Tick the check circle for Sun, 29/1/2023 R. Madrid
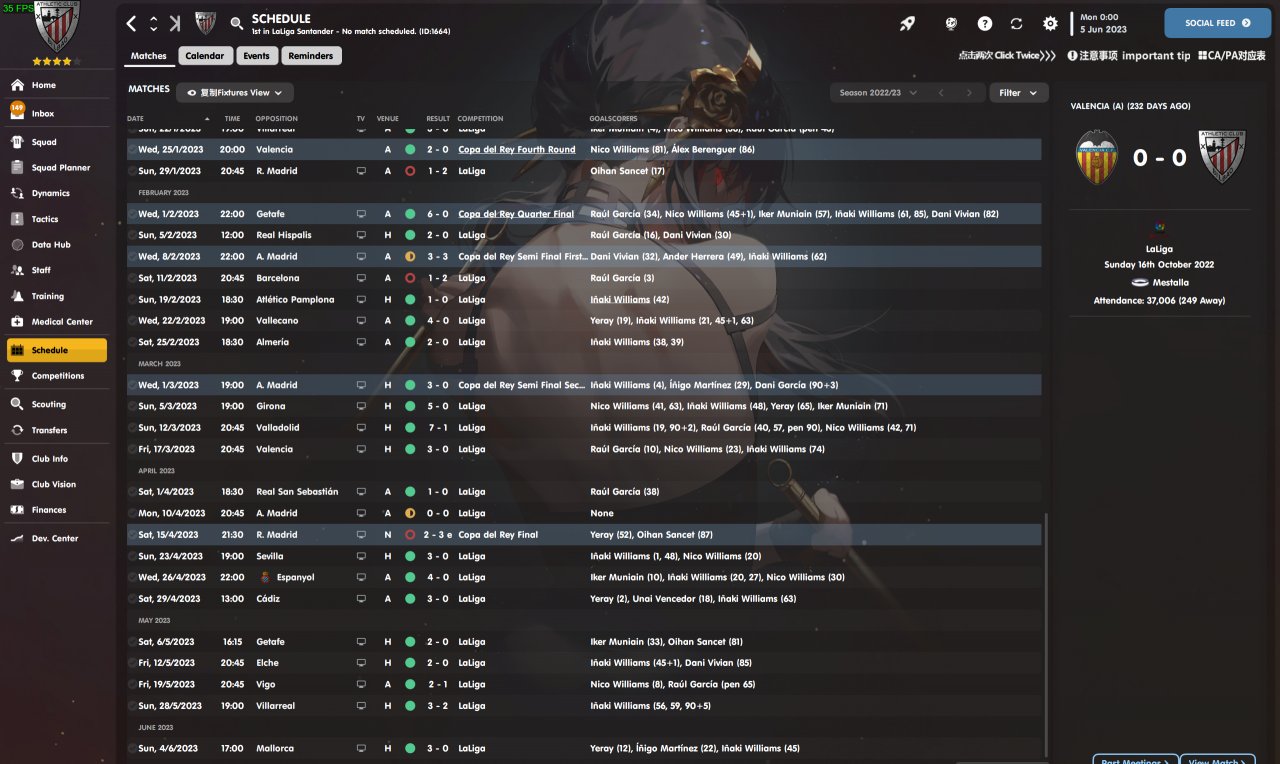1280x764 pixels. point(132,171)
